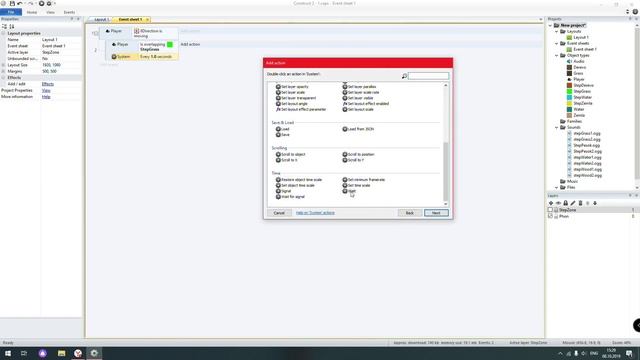Click the Effects link in Properties
This screenshot has height=360, width=640.
pyautogui.click(x=48, y=84)
